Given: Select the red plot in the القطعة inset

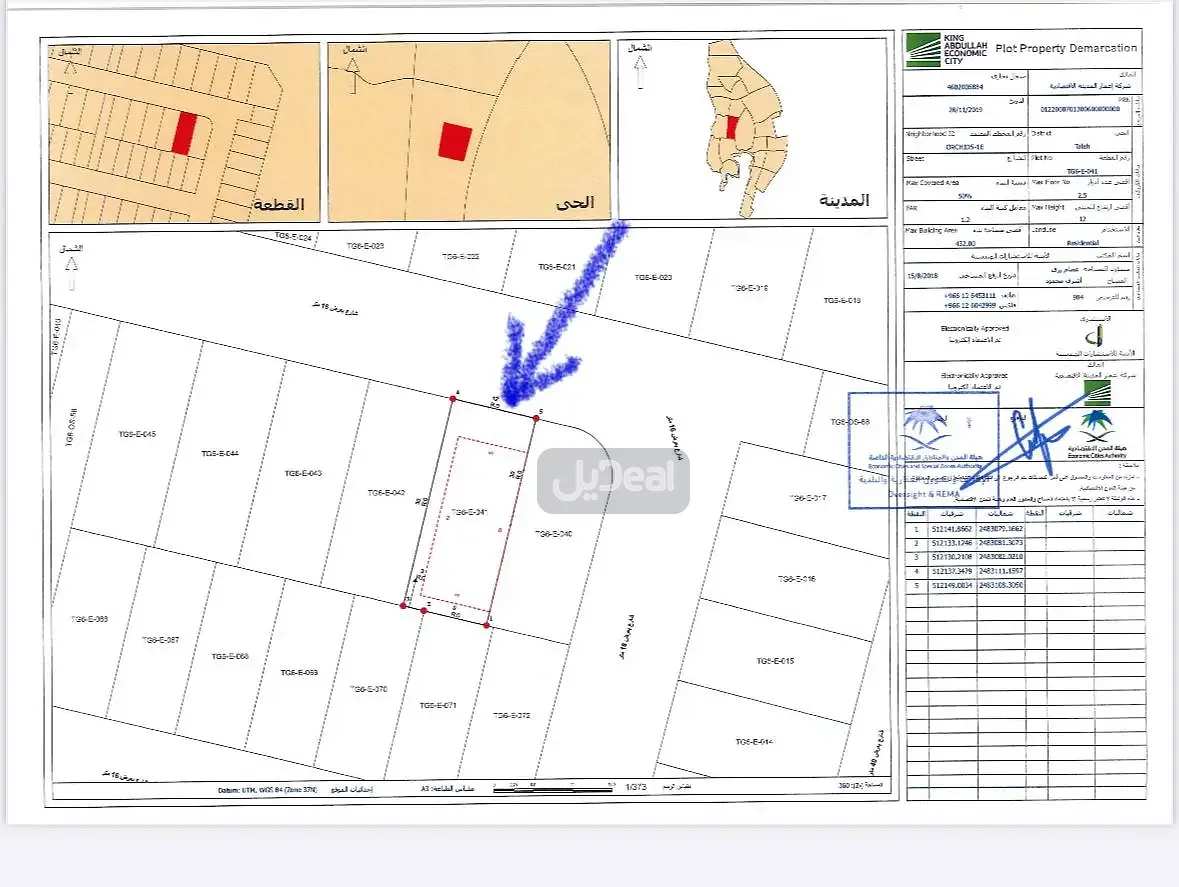Looking at the screenshot, I should click(x=183, y=133).
